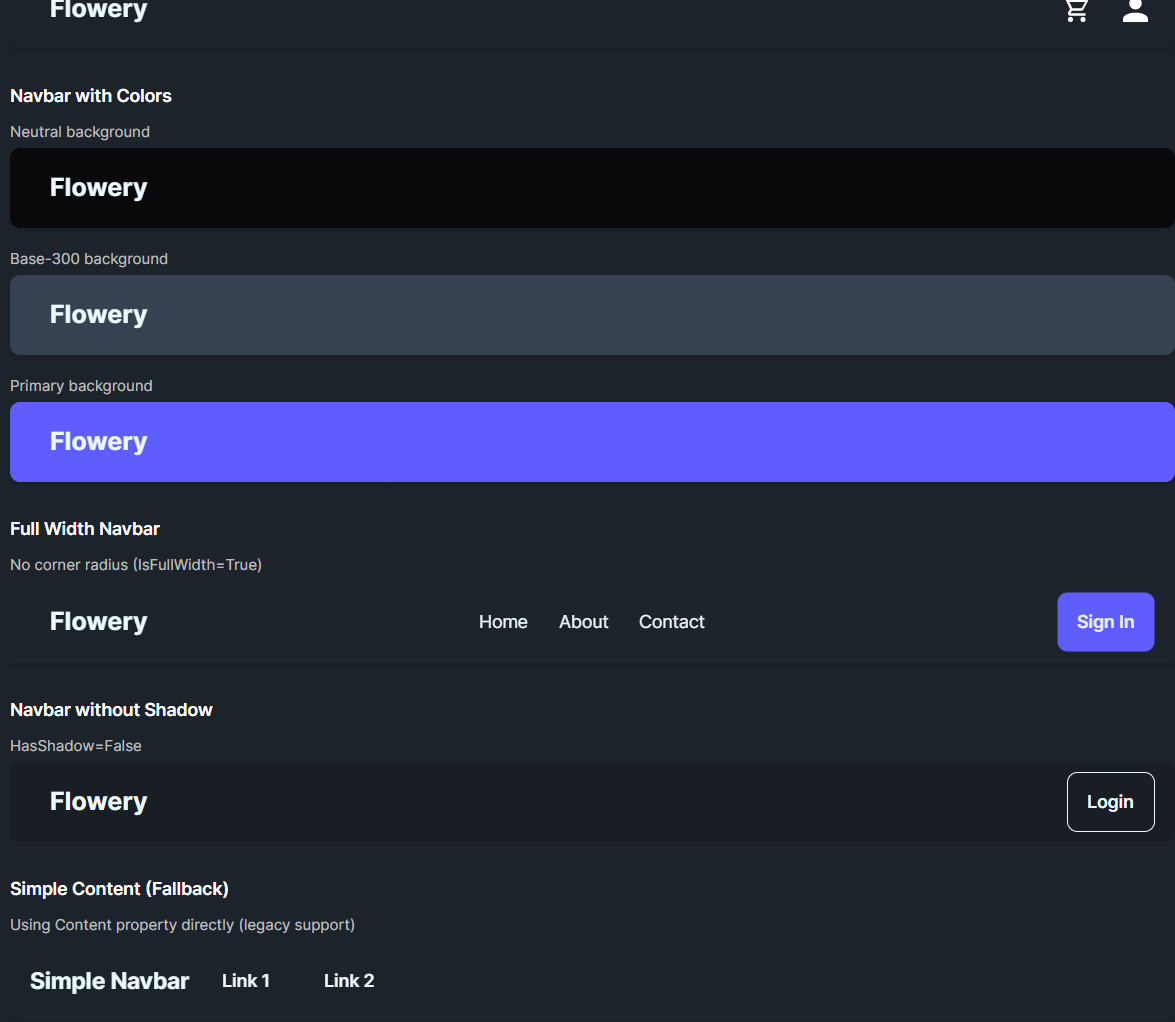The image size is (1175, 1022).
Task: Follow the Link 1 navbar link
Action: click(246, 981)
